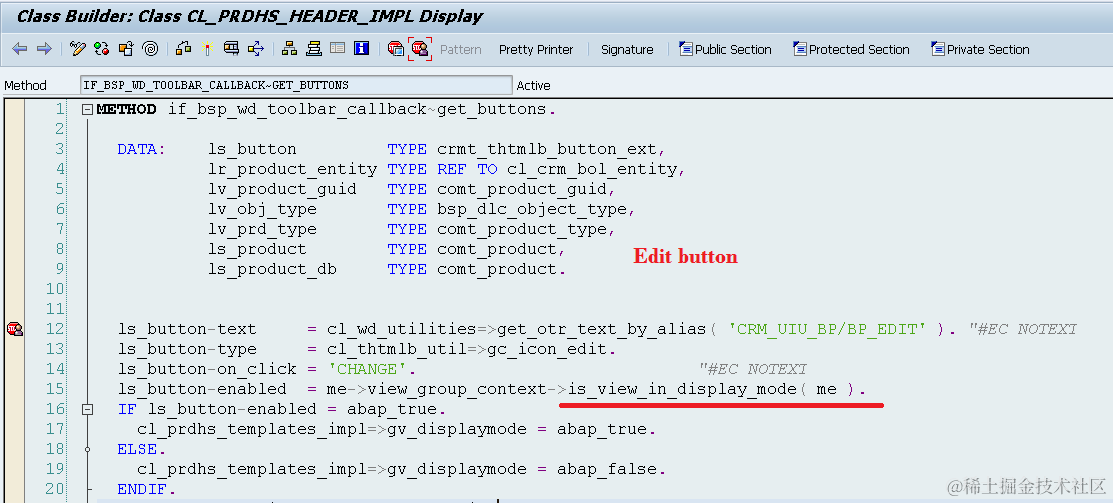Go forward with the right arrow icon
The height and width of the screenshot is (503, 1113).
(x=44, y=49)
